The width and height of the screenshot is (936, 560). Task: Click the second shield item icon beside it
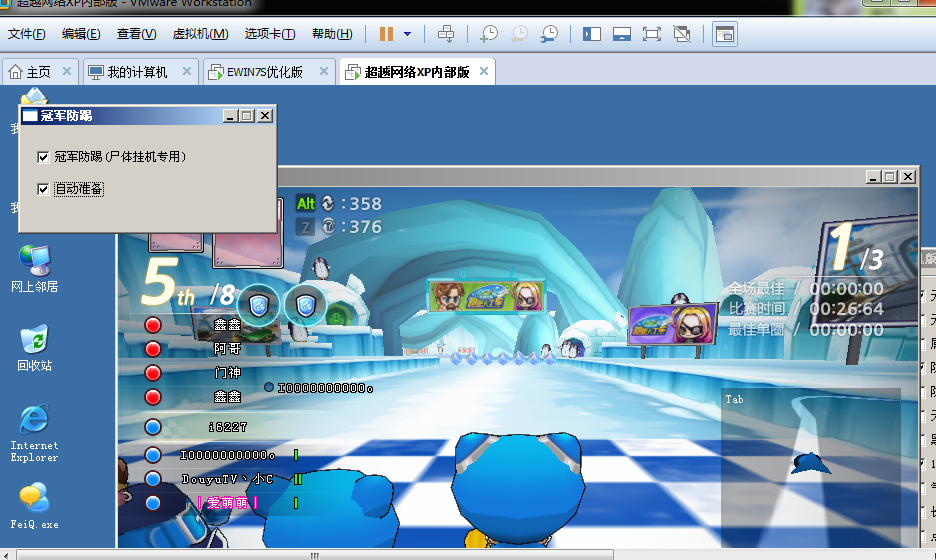305,306
